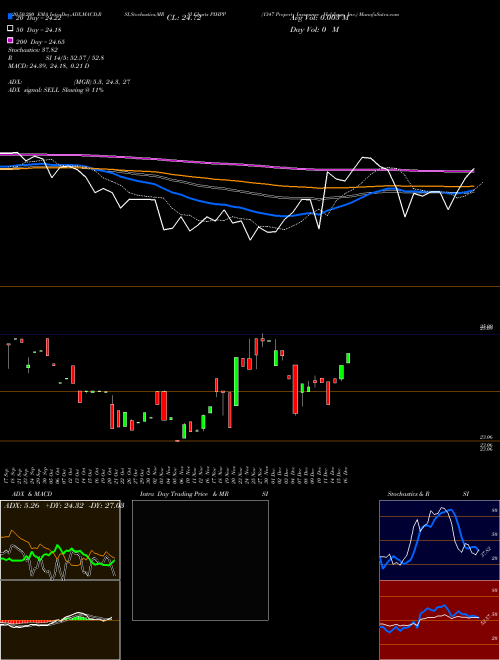The width and height of the screenshot is (500, 660).
Task: Click the last green candlestick on chart
Action: [x=348, y=358]
